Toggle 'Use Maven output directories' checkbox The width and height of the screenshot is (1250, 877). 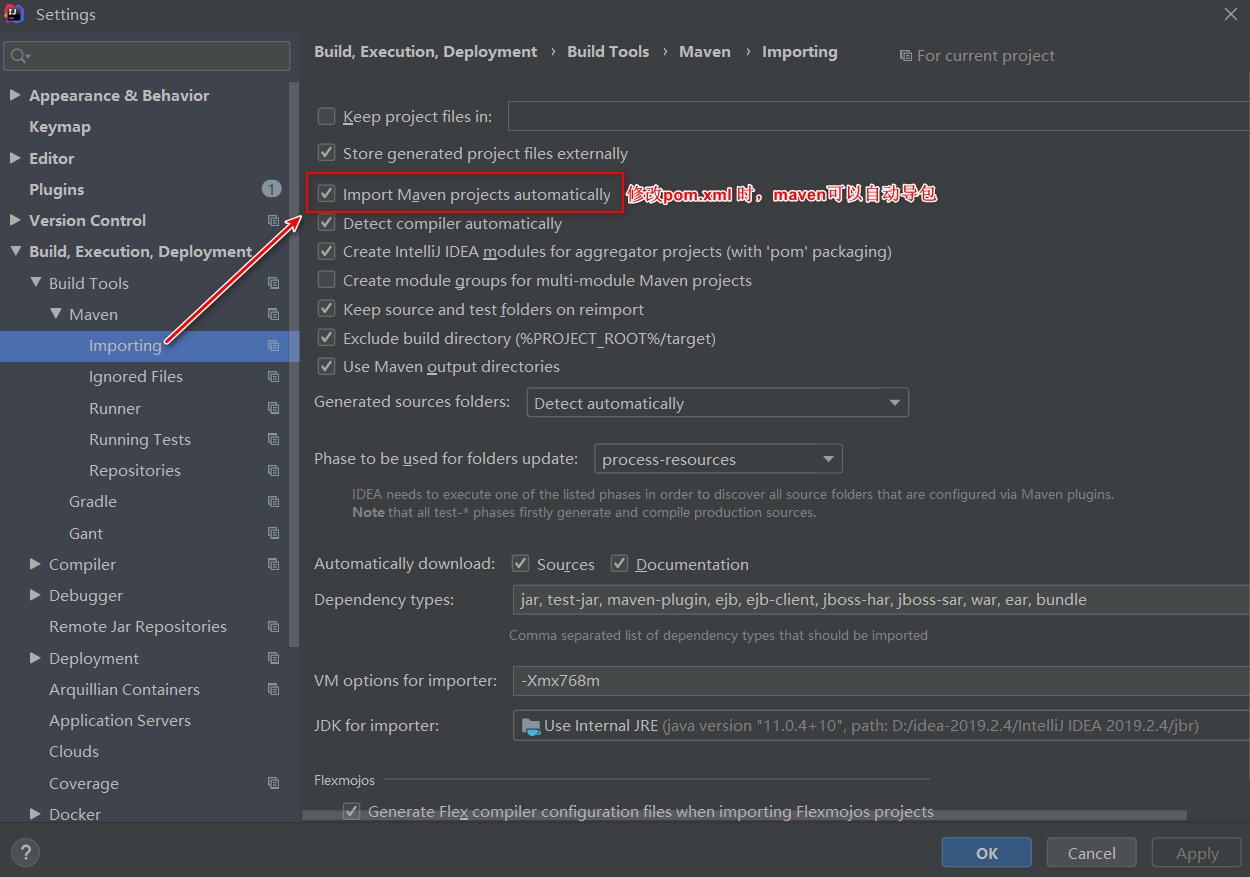click(x=326, y=366)
